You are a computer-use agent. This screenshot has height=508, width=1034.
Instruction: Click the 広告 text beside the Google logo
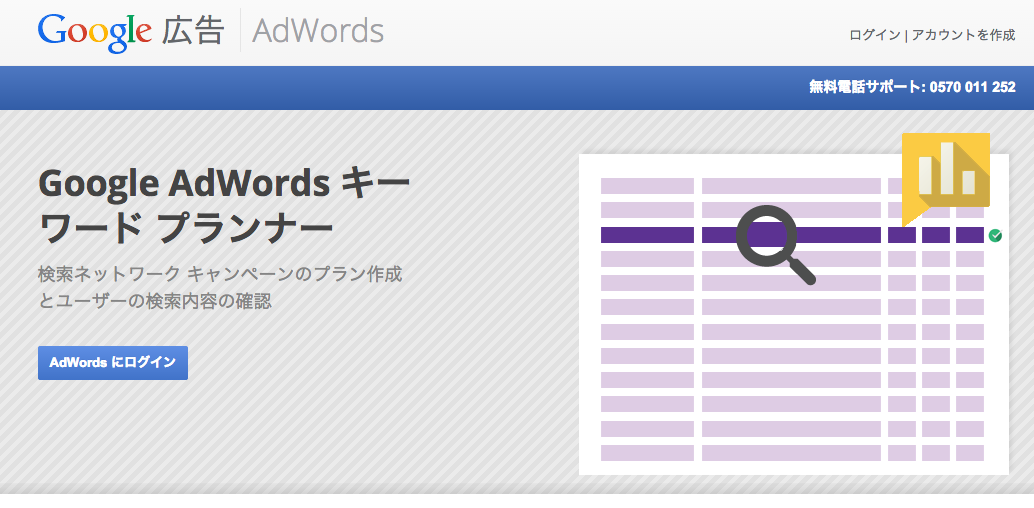coord(193,31)
